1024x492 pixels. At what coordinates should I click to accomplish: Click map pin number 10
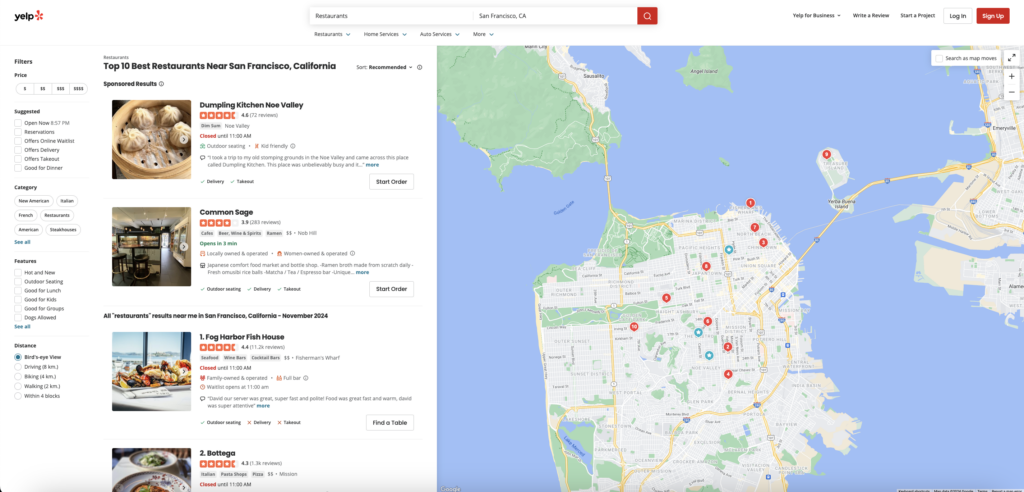[x=633, y=326]
